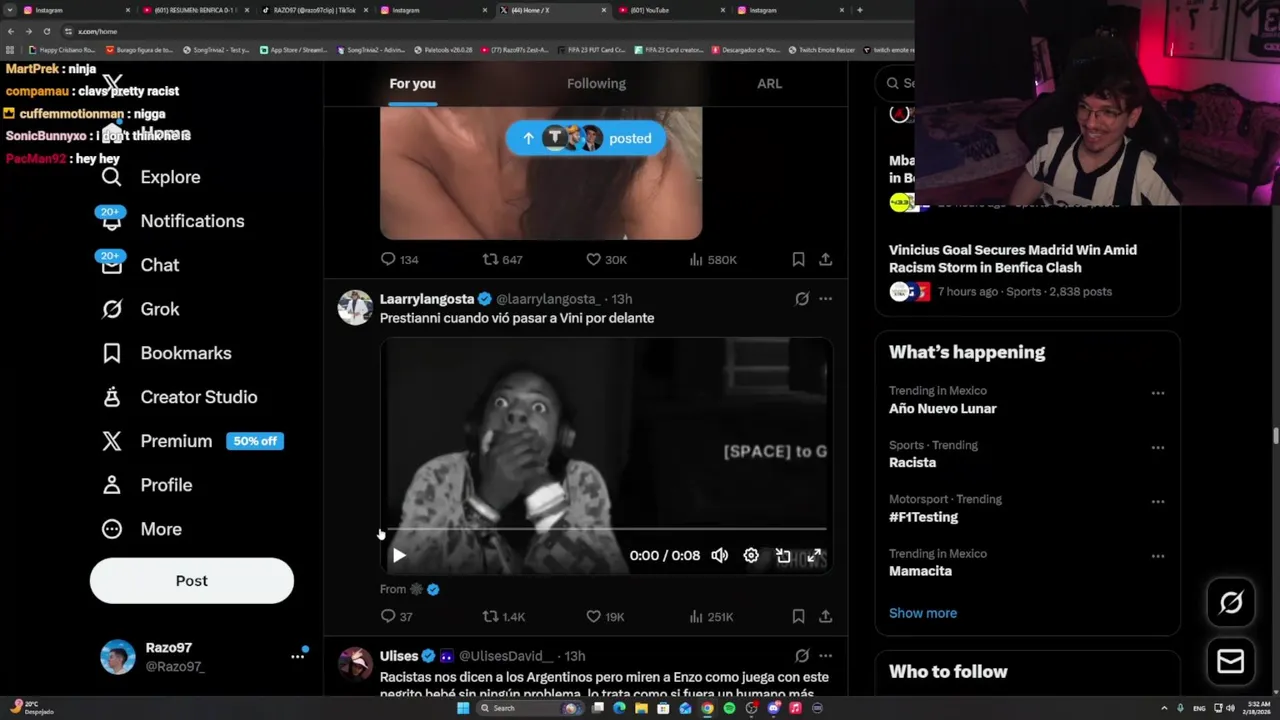
Task: Switch to the TikTok browser tab
Action: [x=312, y=10]
